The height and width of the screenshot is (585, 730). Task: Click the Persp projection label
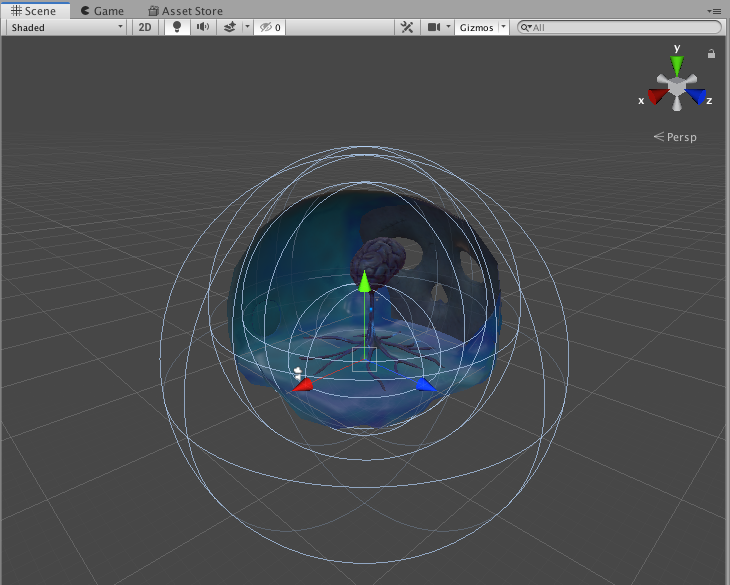pos(680,137)
